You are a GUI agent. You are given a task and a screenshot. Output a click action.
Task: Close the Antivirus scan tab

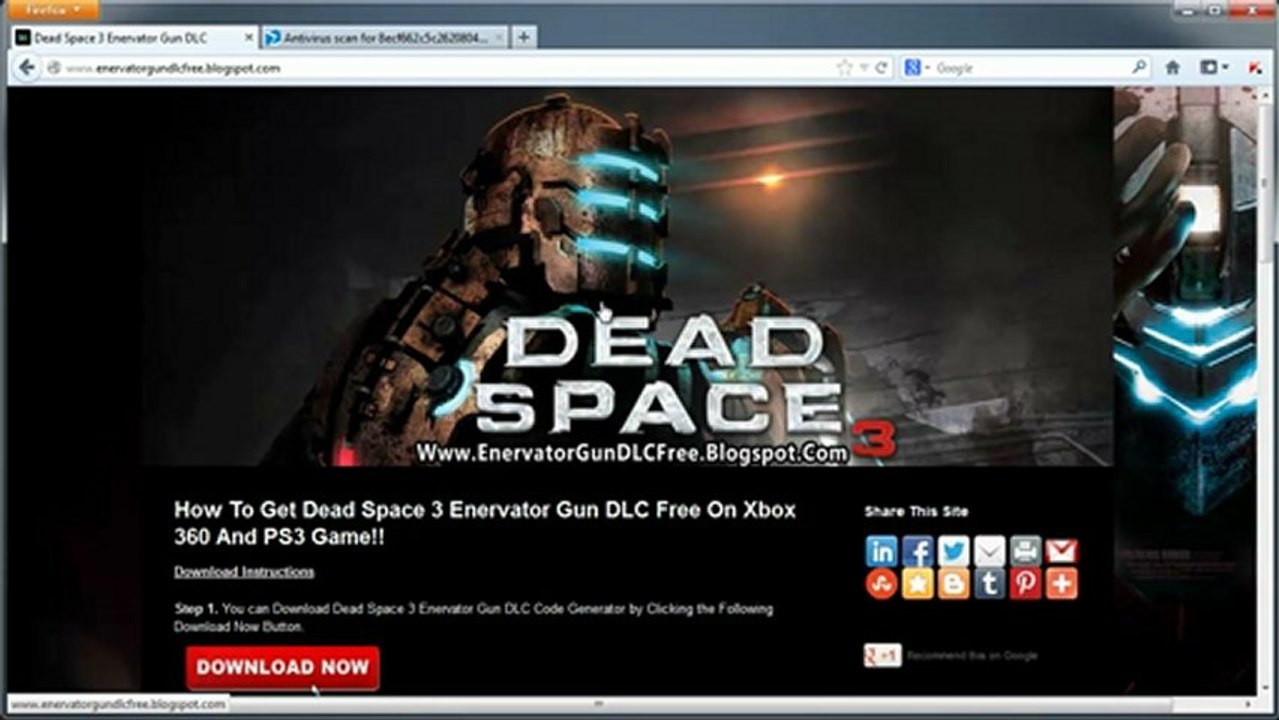498,38
